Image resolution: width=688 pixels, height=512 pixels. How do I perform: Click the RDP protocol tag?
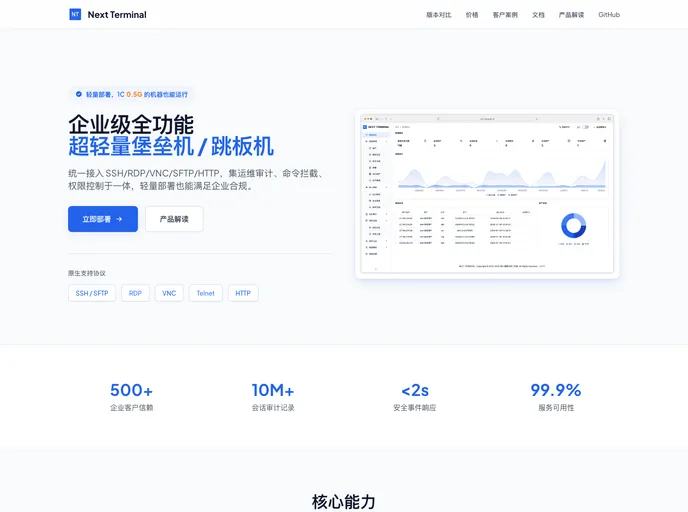[135, 293]
